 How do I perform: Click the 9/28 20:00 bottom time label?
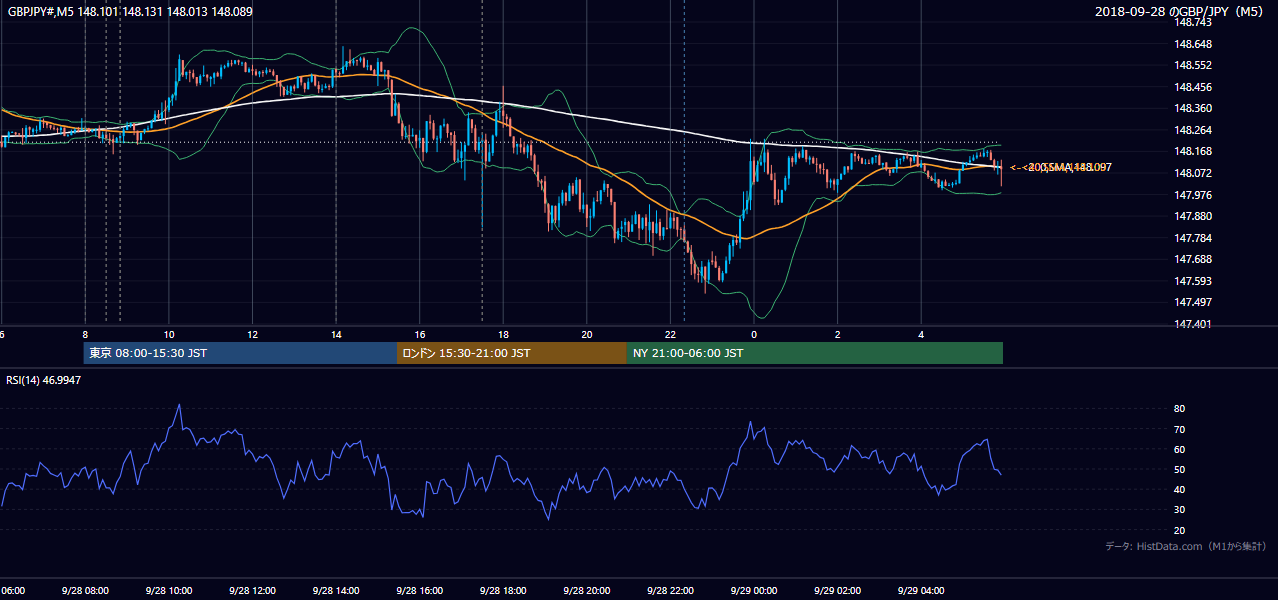point(586,591)
